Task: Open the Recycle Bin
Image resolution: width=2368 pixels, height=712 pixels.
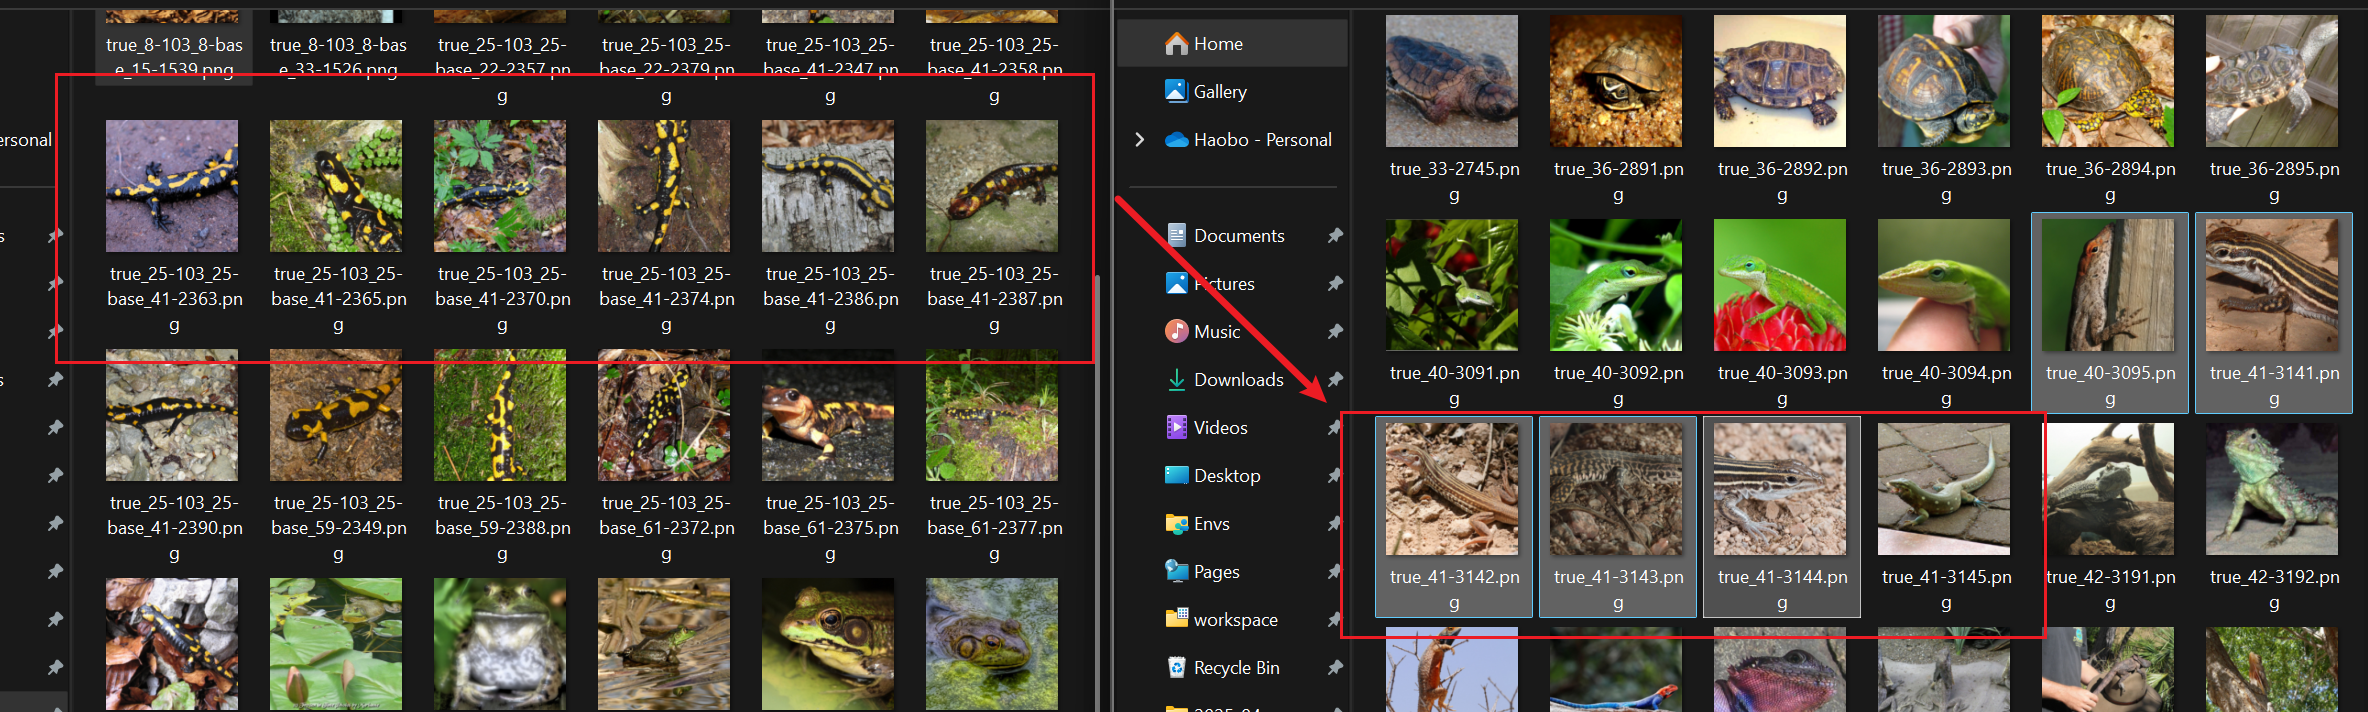Action: [x=1236, y=668]
